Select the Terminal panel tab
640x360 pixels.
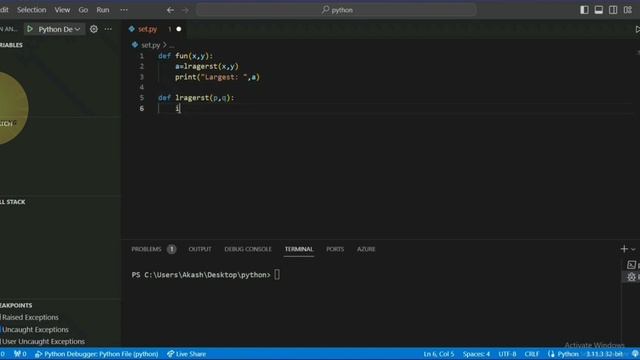pos(299,249)
